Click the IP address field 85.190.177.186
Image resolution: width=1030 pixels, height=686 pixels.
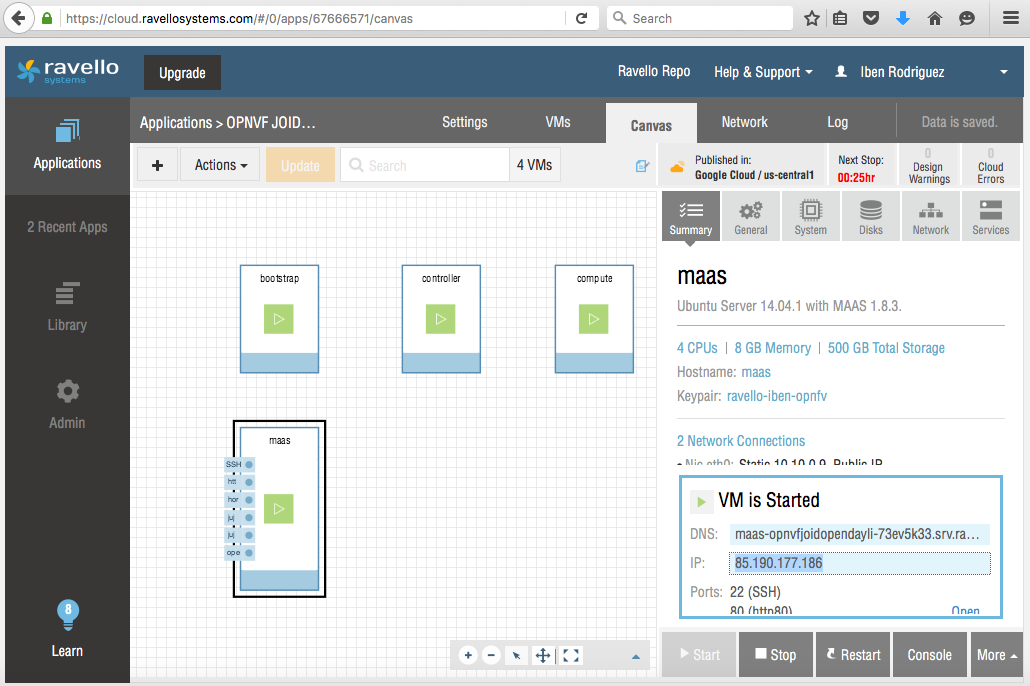[x=859, y=563]
